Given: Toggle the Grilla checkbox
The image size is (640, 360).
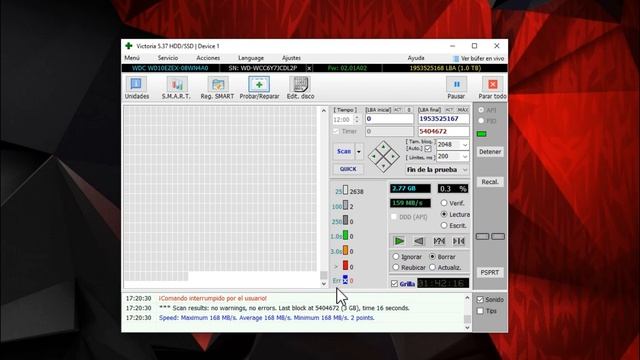Looking at the screenshot, I should tap(394, 284).
